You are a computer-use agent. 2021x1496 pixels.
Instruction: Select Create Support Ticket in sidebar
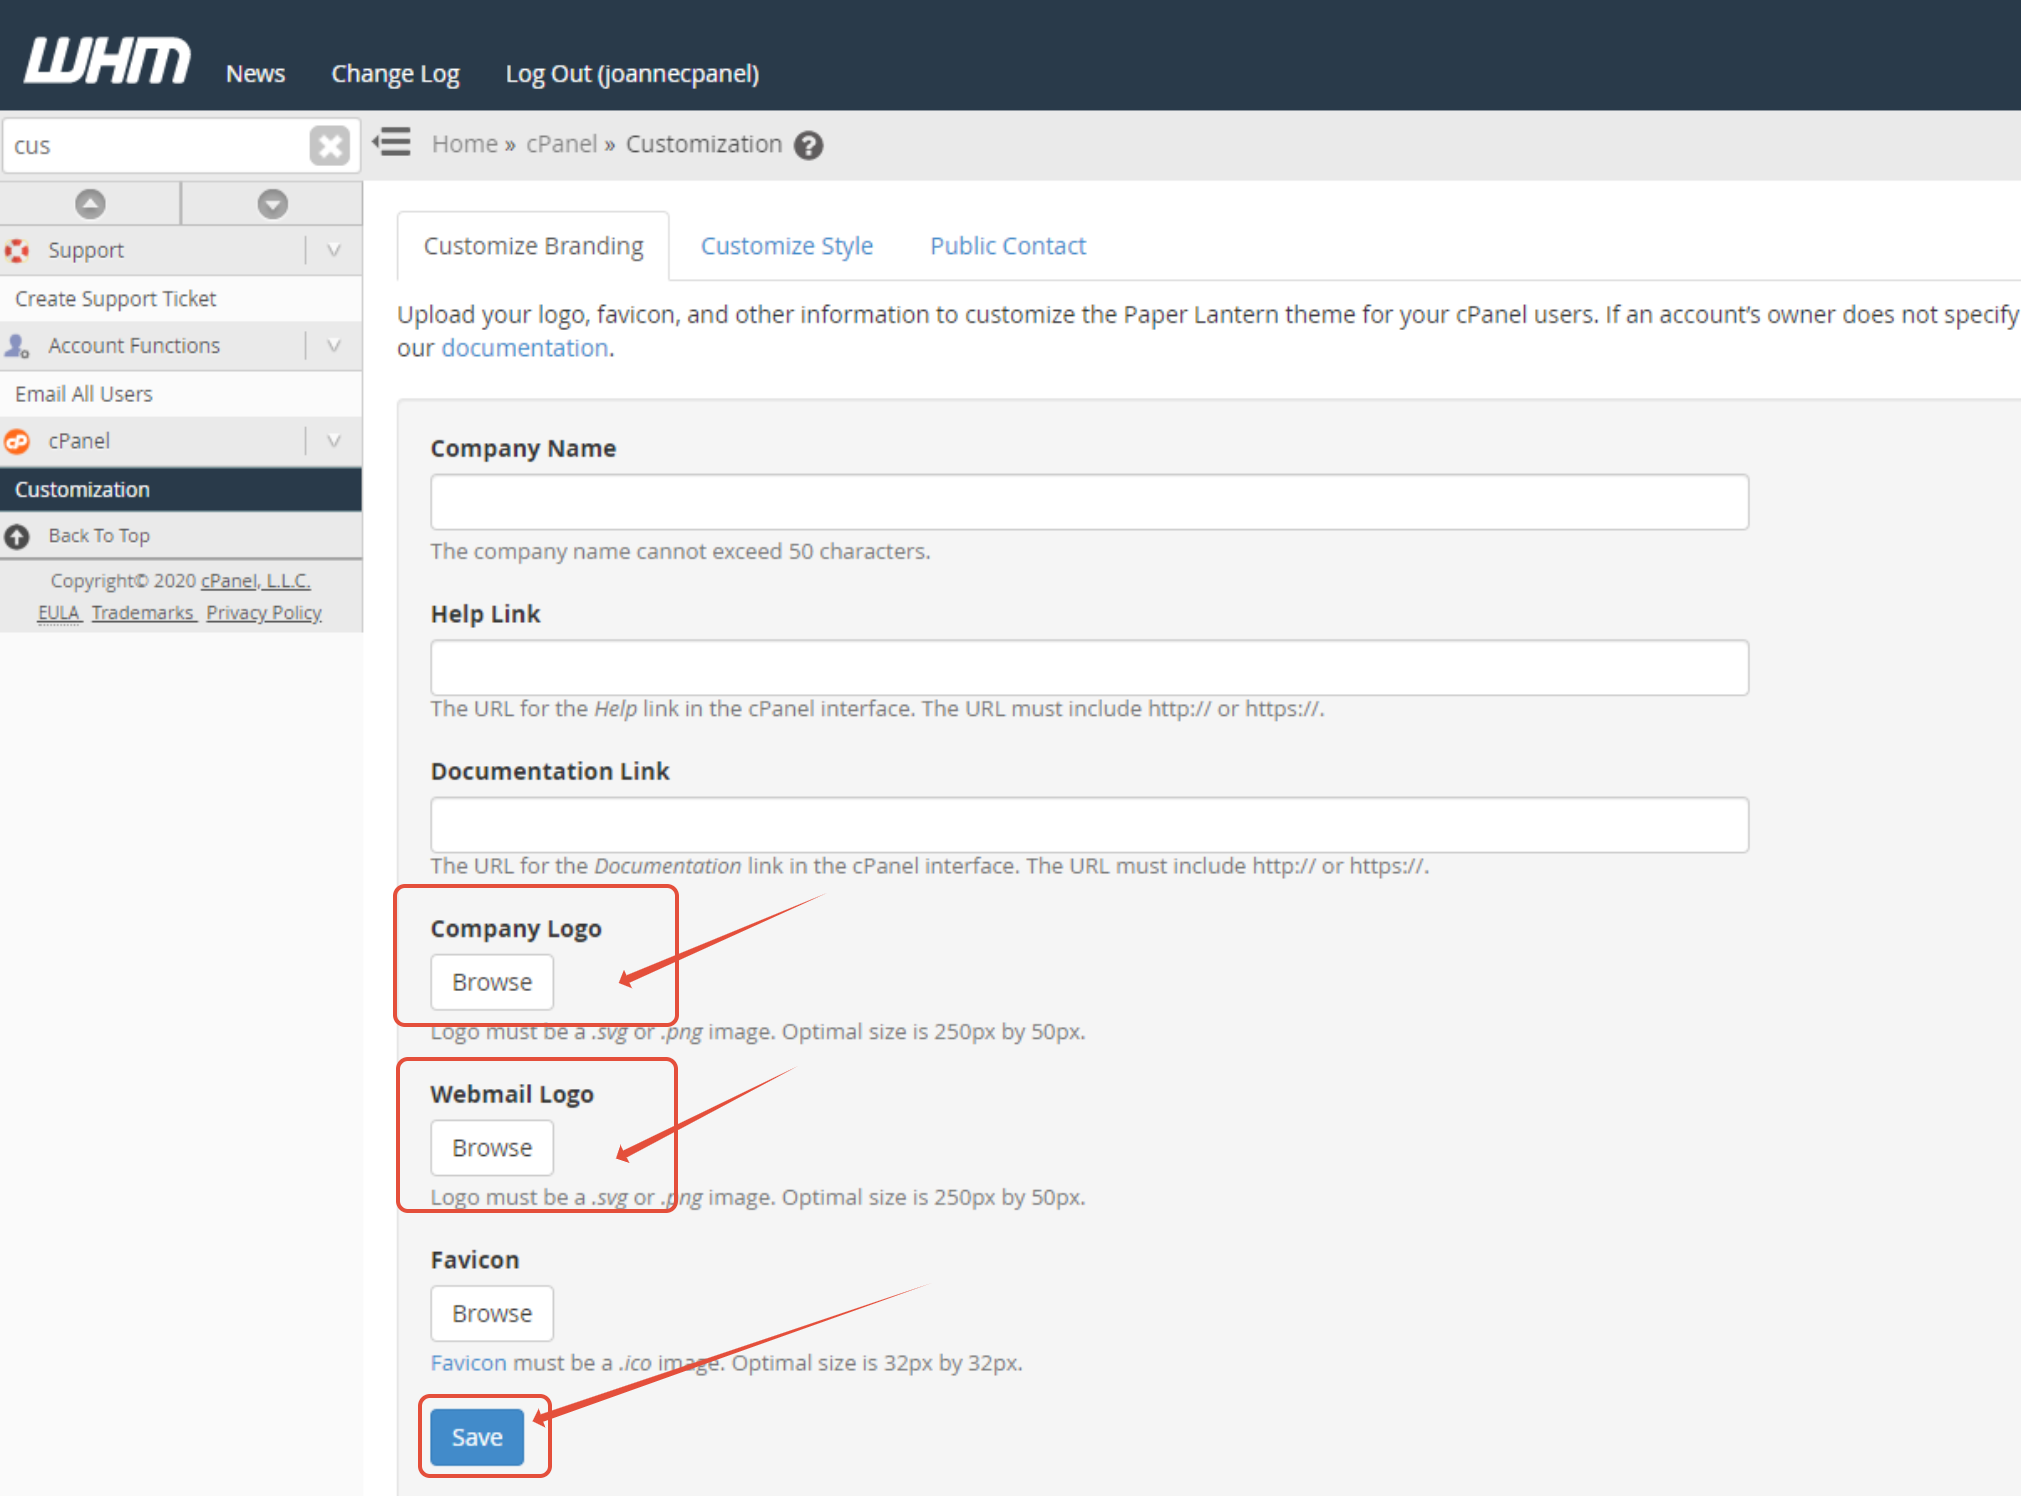click(115, 299)
